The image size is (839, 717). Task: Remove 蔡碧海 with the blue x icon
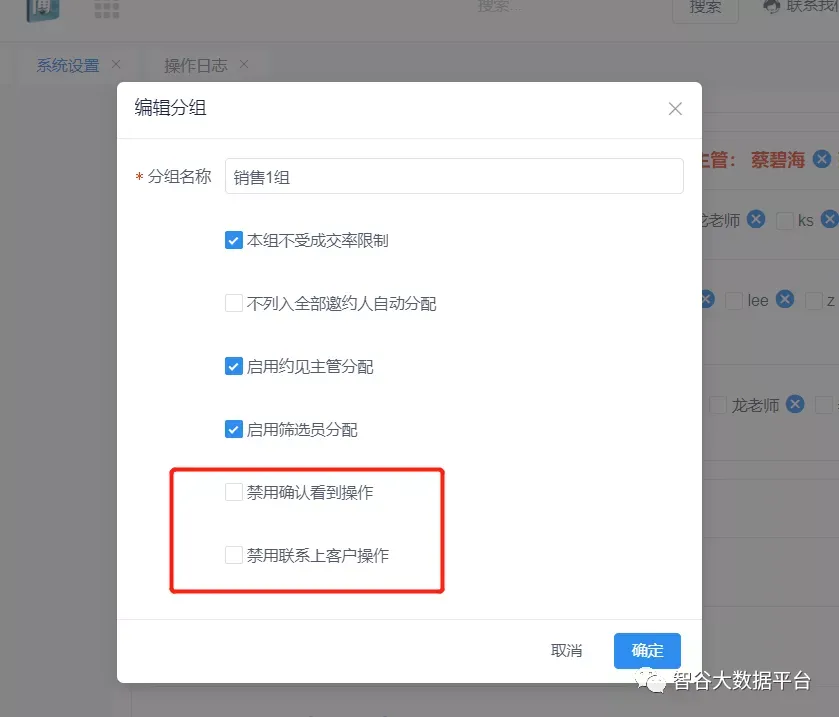821,159
